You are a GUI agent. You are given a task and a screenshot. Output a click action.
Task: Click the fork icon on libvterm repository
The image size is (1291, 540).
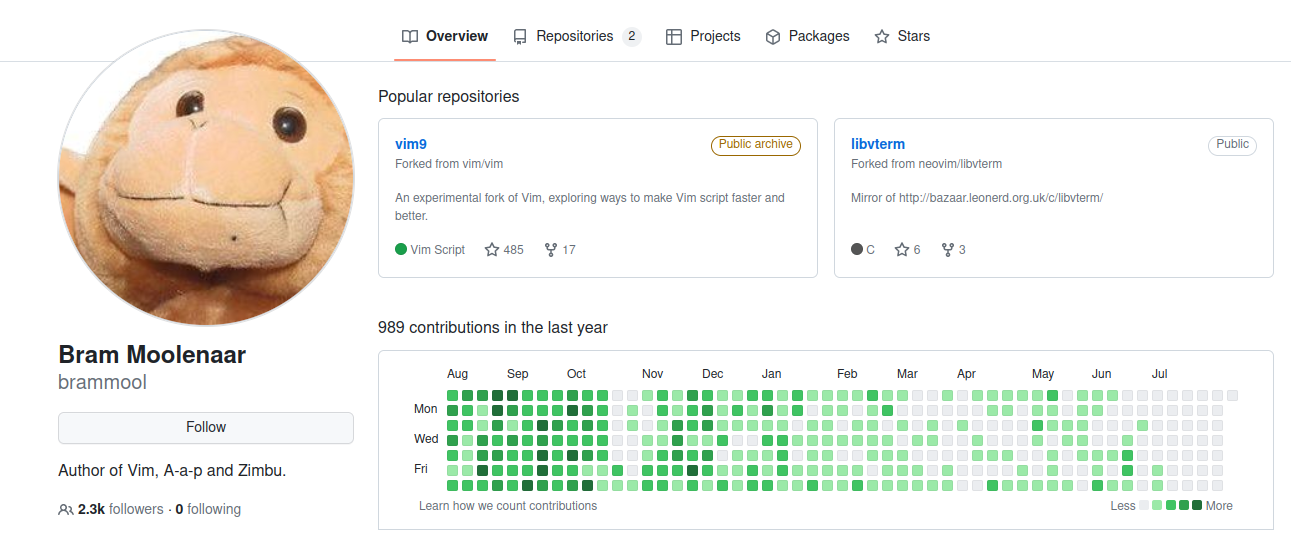(x=948, y=250)
